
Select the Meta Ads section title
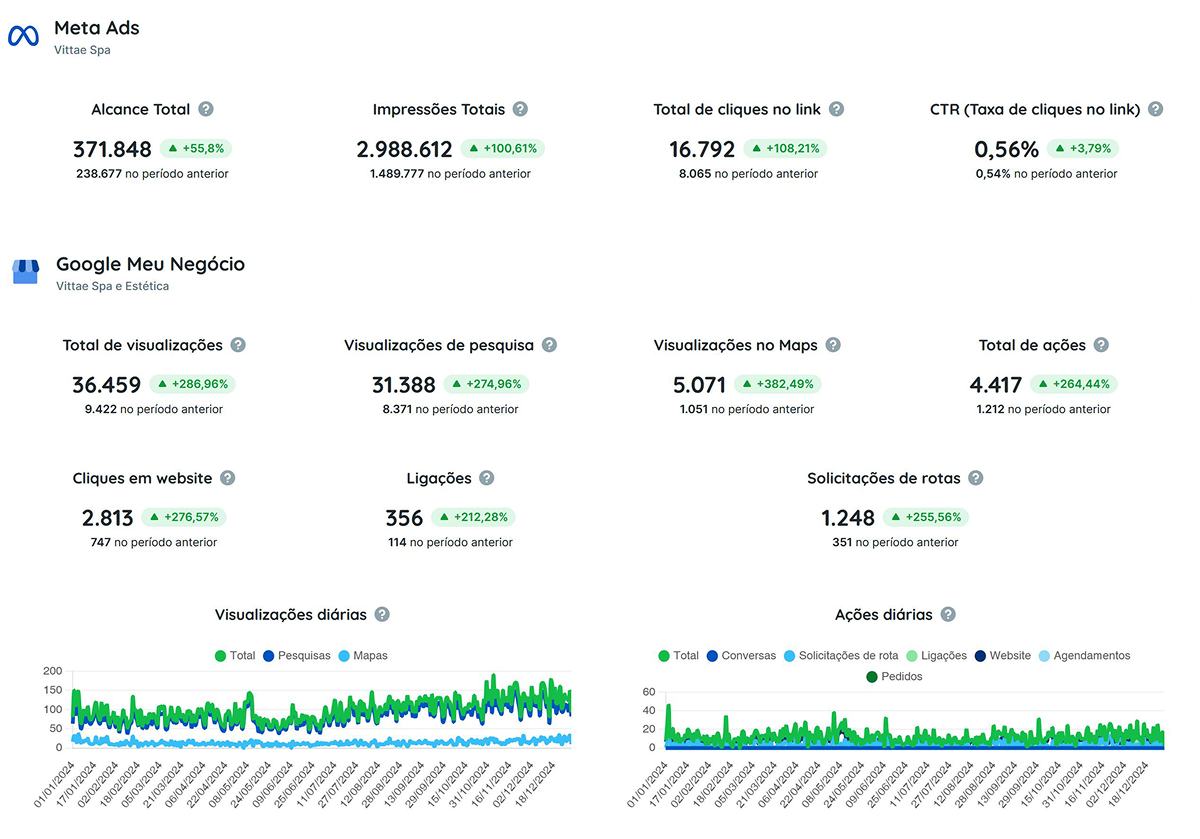click(97, 28)
